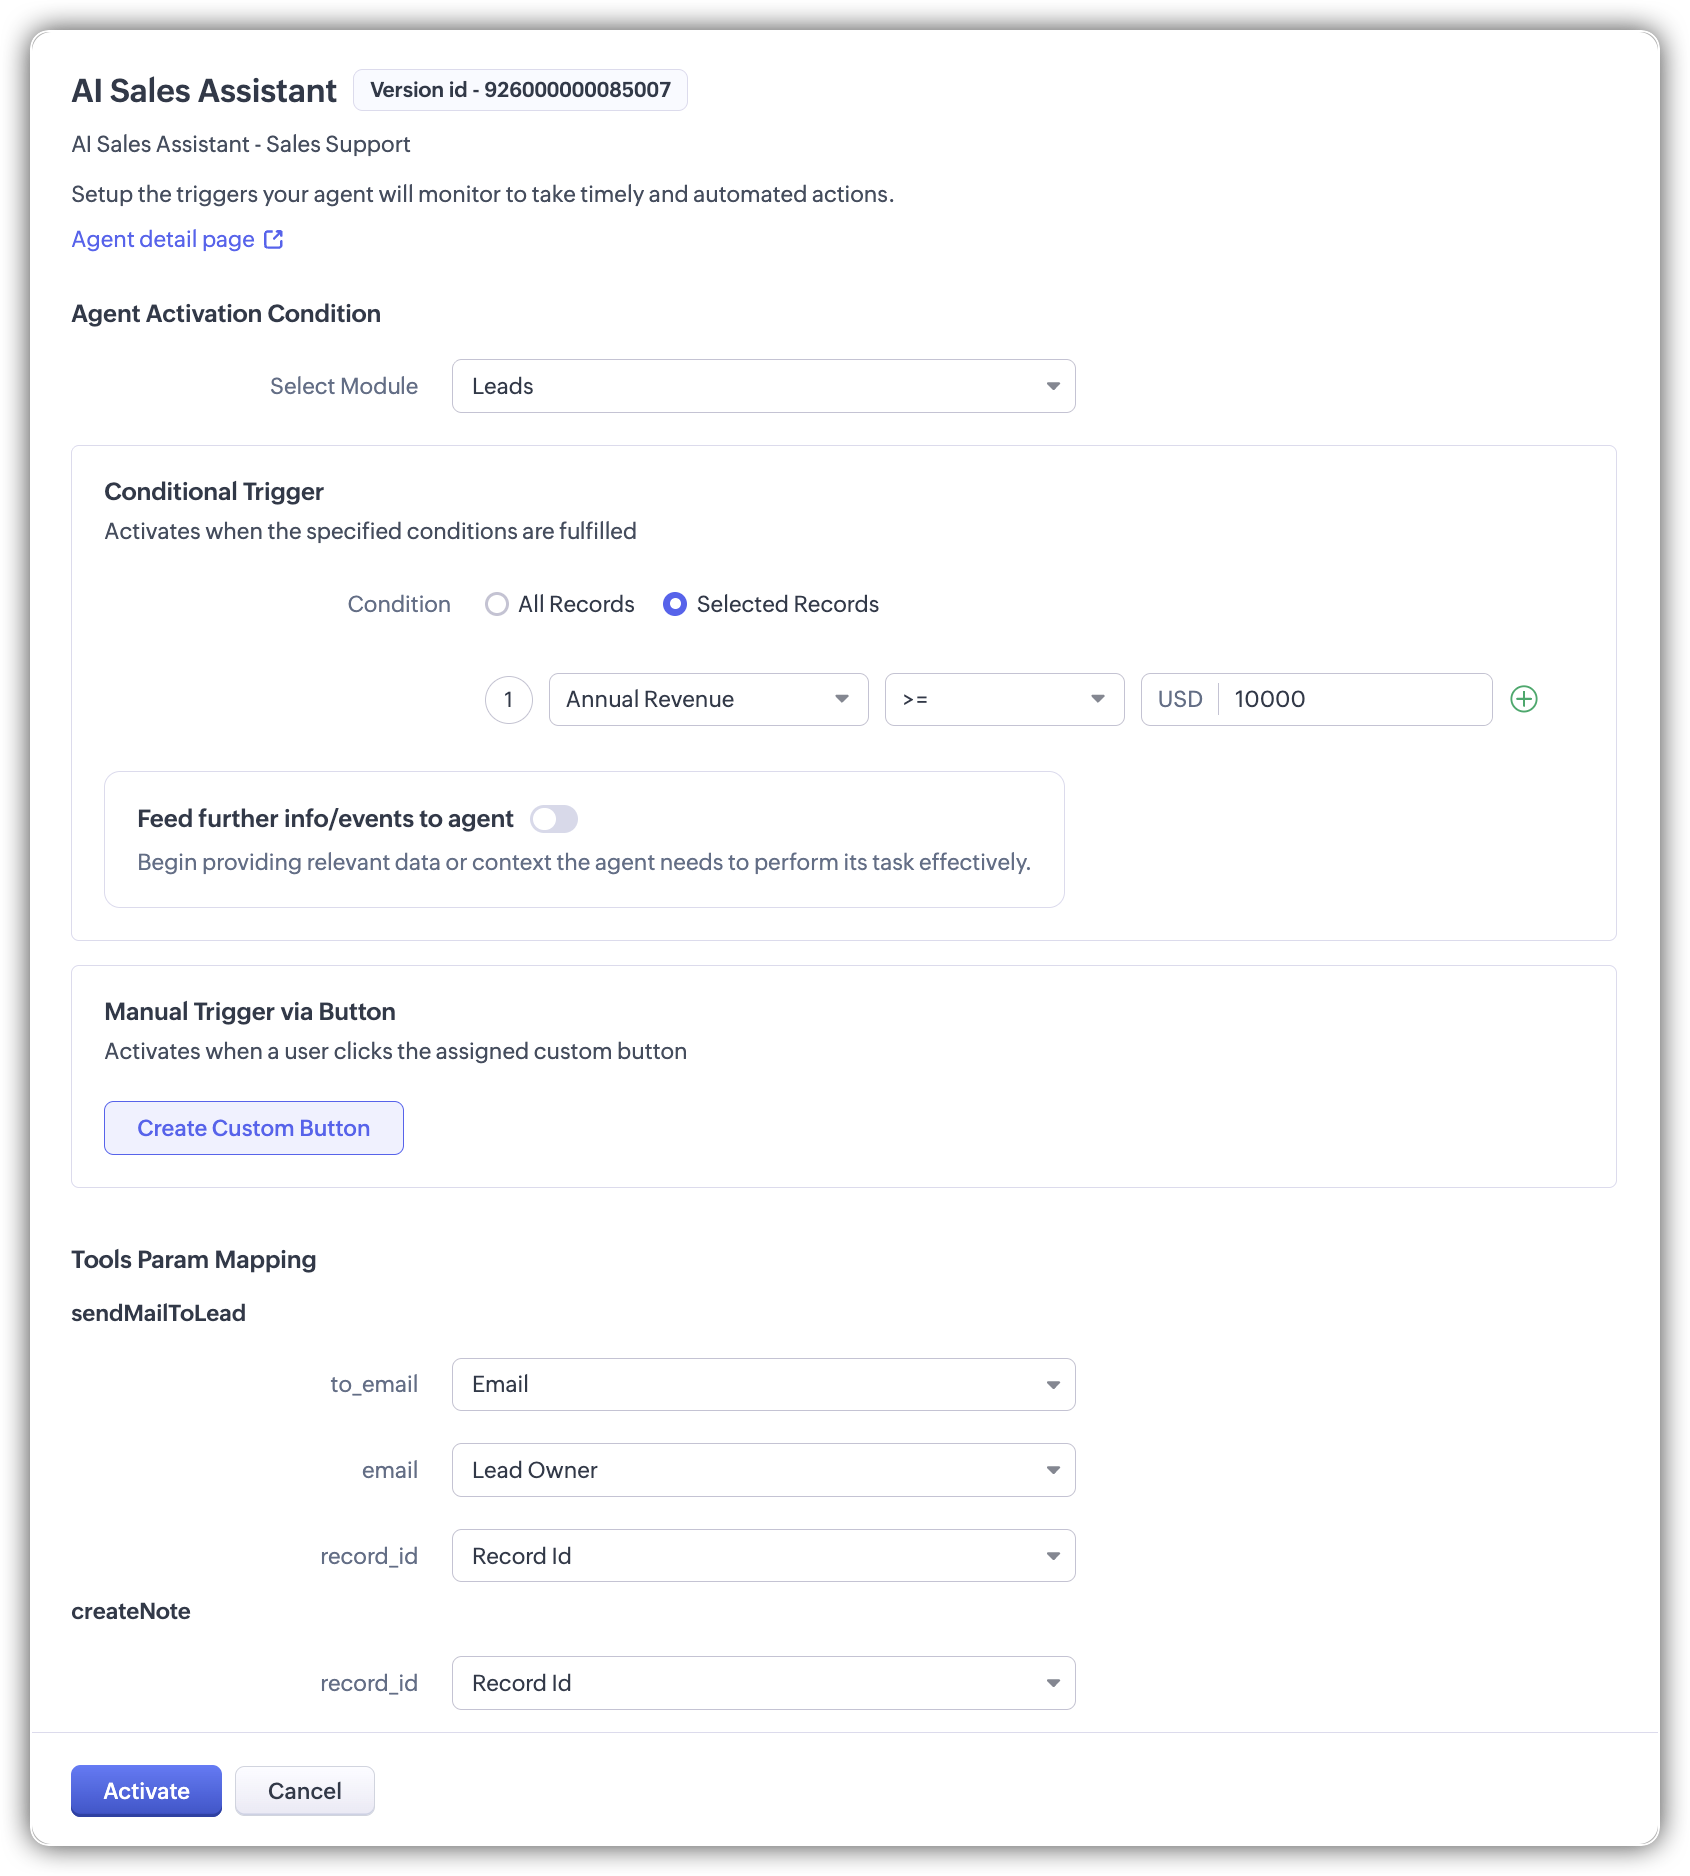Click the condition number 1 circle
This screenshot has height=1876, width=1690.
point(508,699)
